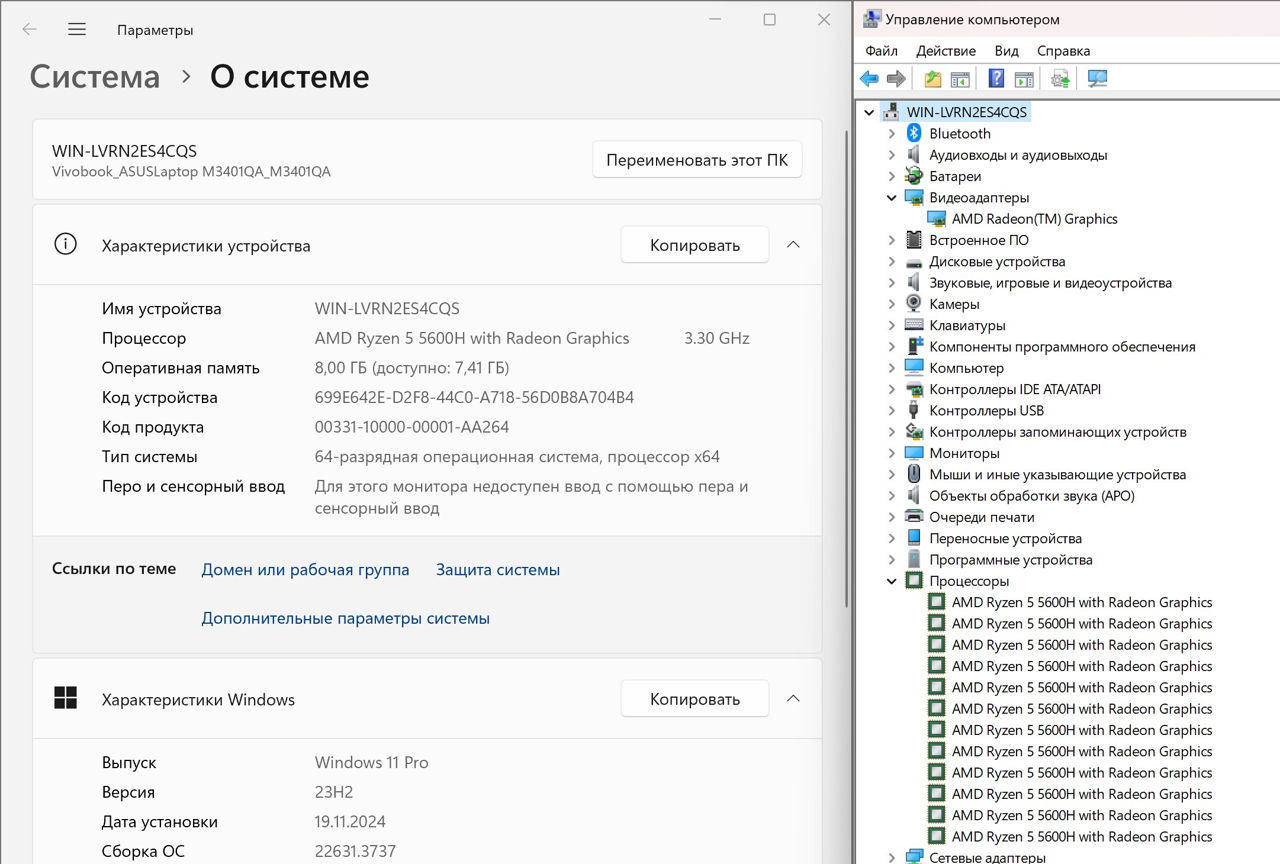Expand the Контроллеры IDE ATA/ATAPI node
This screenshot has height=864, width=1280.
892,389
